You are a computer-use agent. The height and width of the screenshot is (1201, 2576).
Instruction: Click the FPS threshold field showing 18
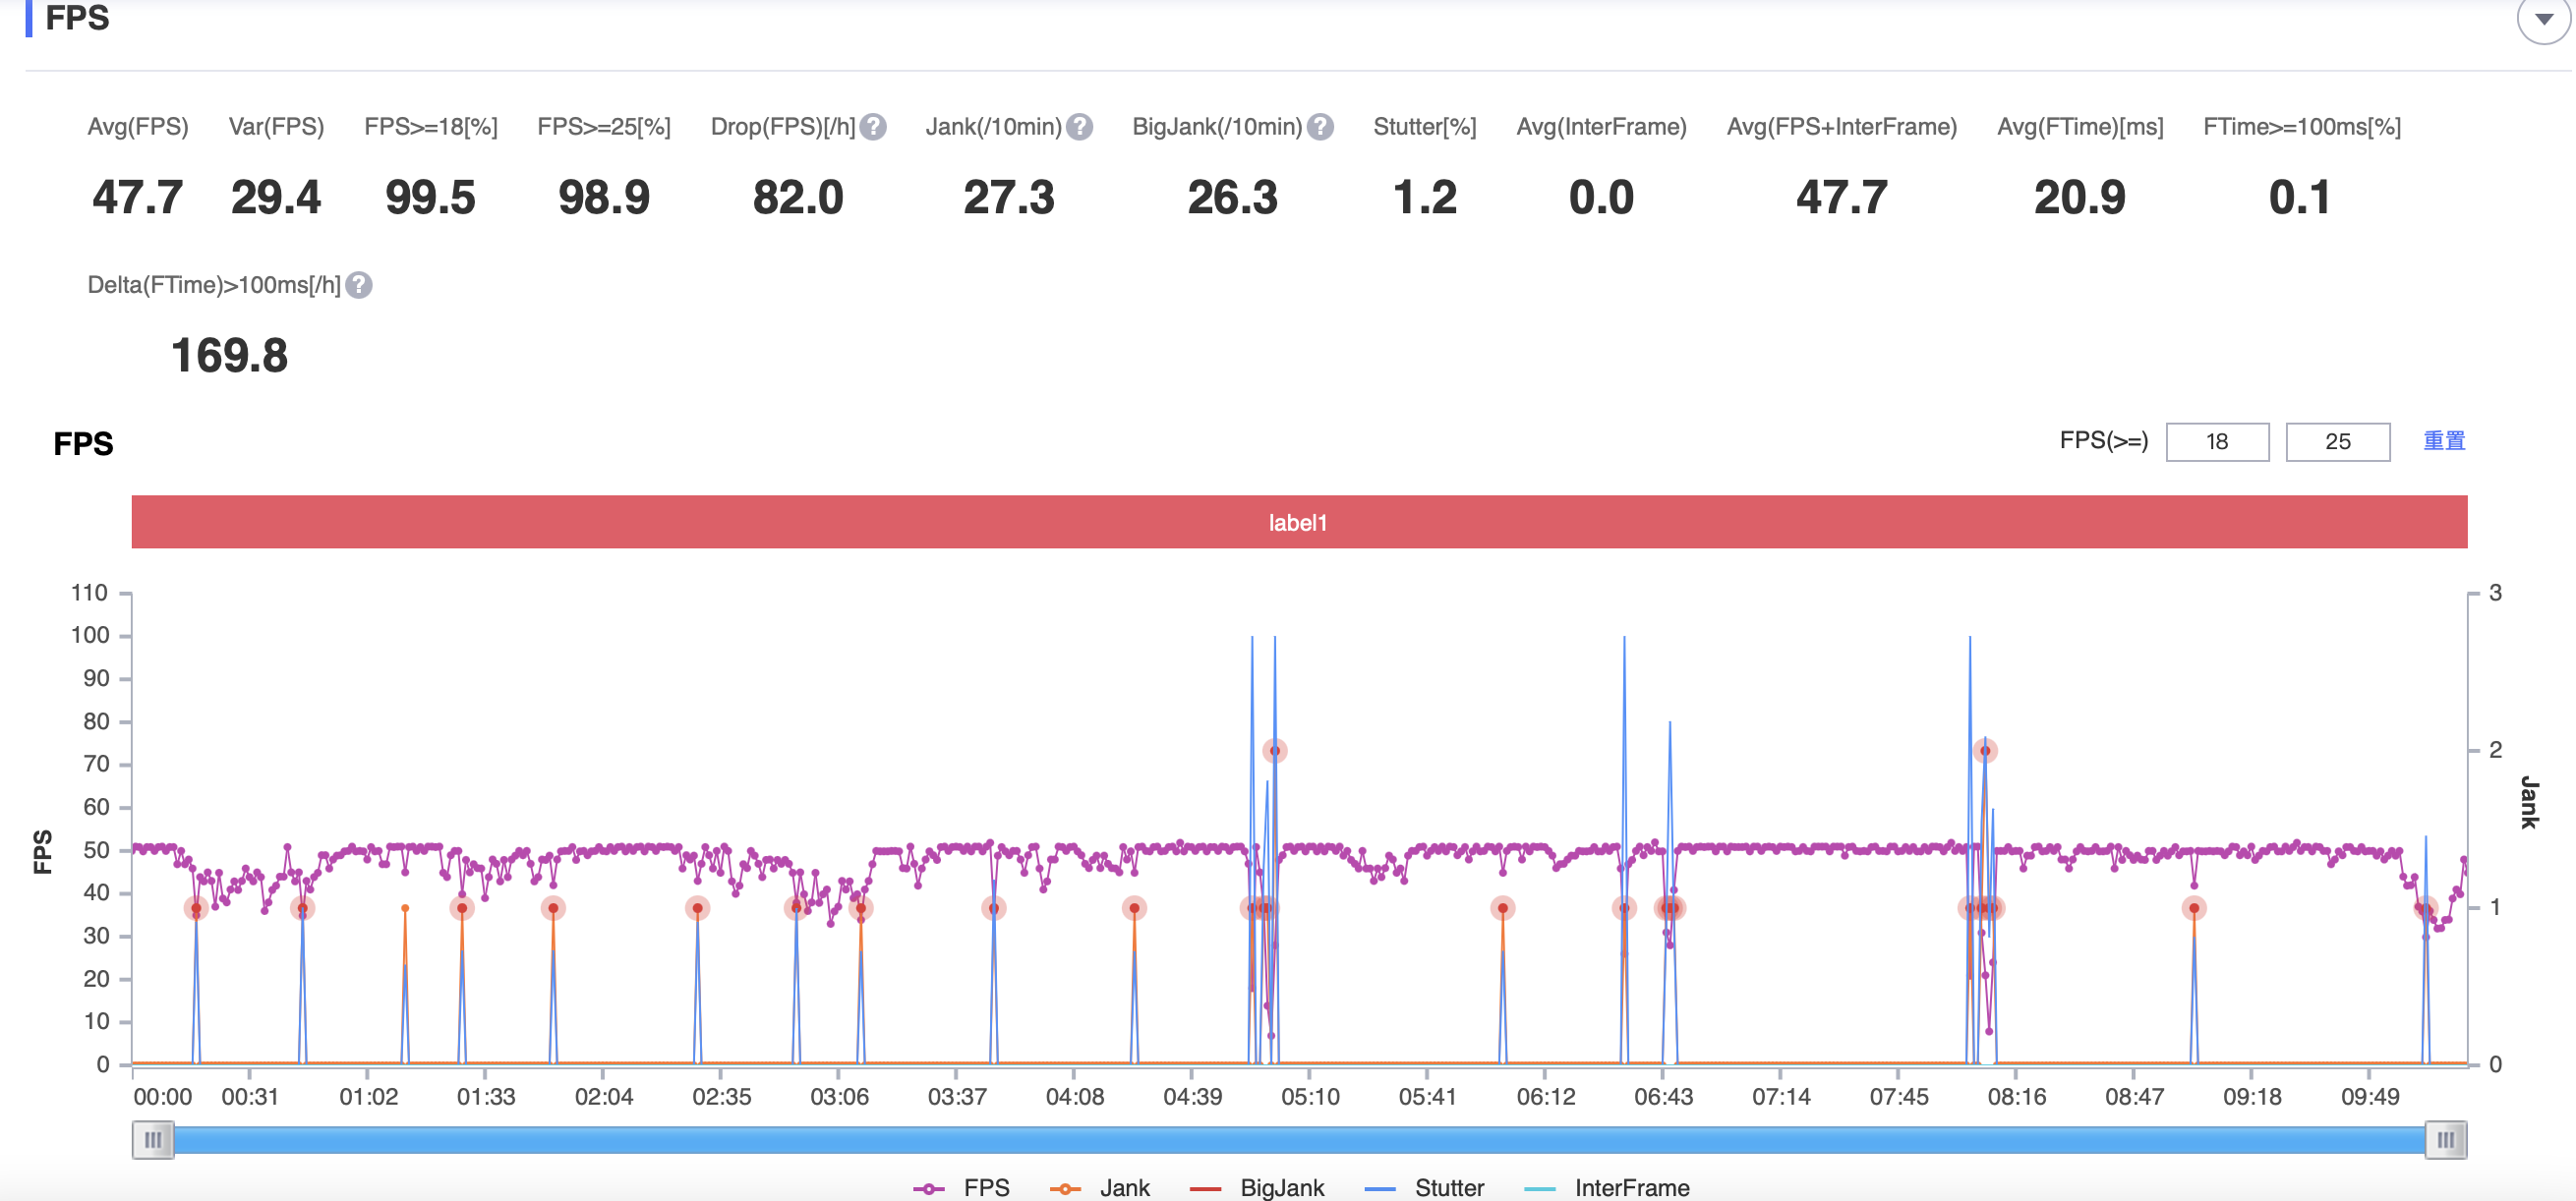click(x=2216, y=442)
